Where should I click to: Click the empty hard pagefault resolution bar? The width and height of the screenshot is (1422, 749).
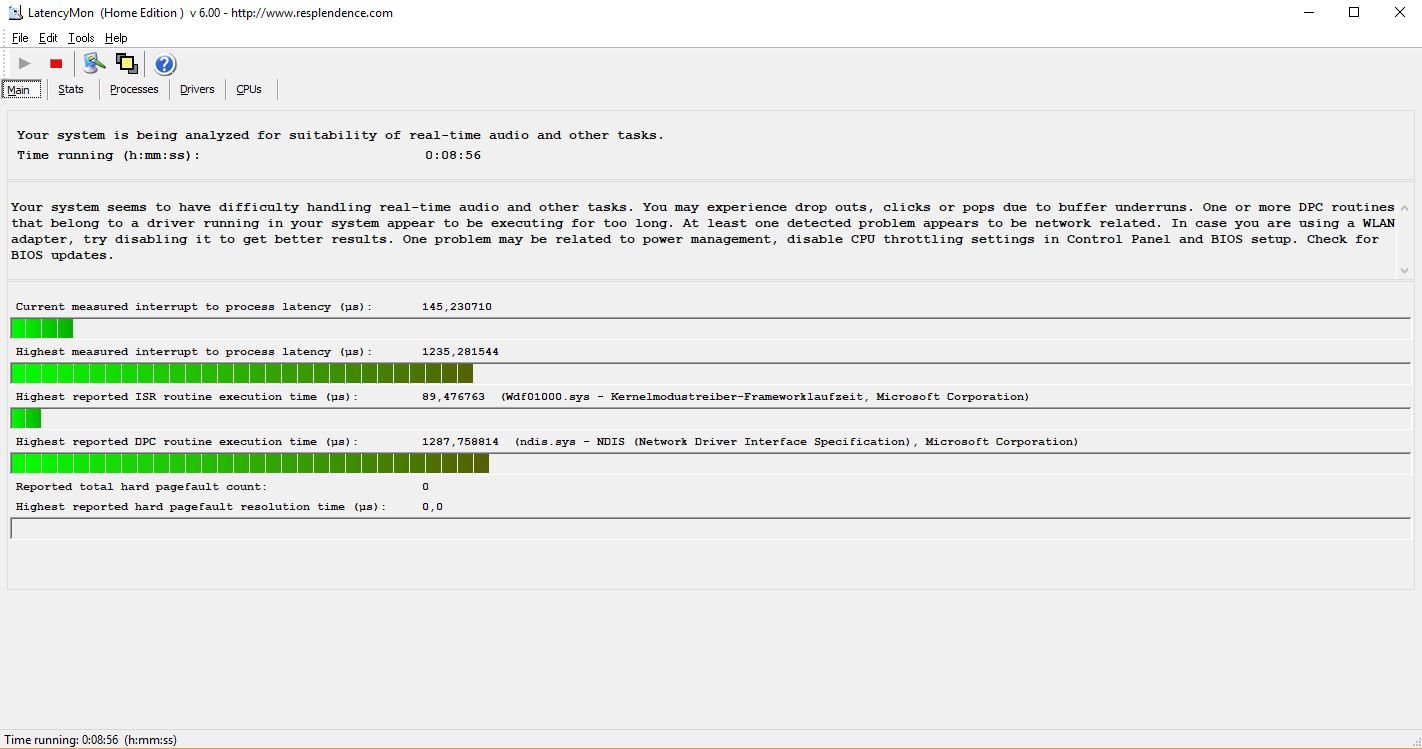[711, 528]
